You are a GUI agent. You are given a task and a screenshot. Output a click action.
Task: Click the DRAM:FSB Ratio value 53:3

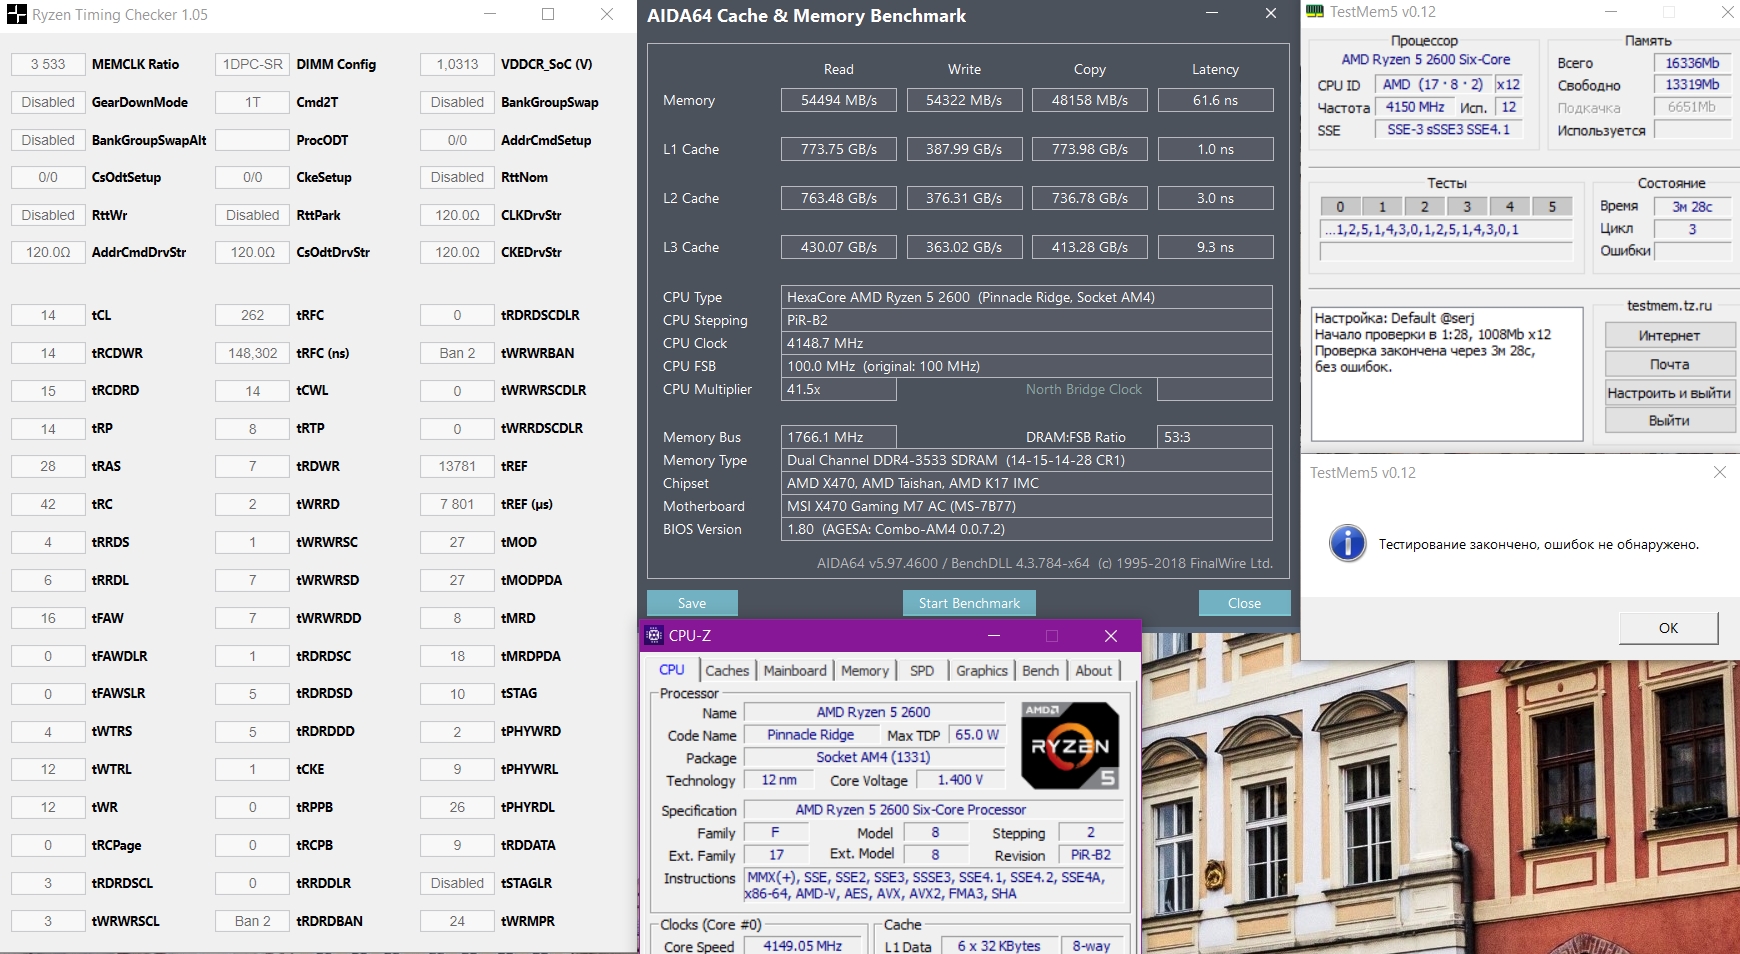point(1214,437)
